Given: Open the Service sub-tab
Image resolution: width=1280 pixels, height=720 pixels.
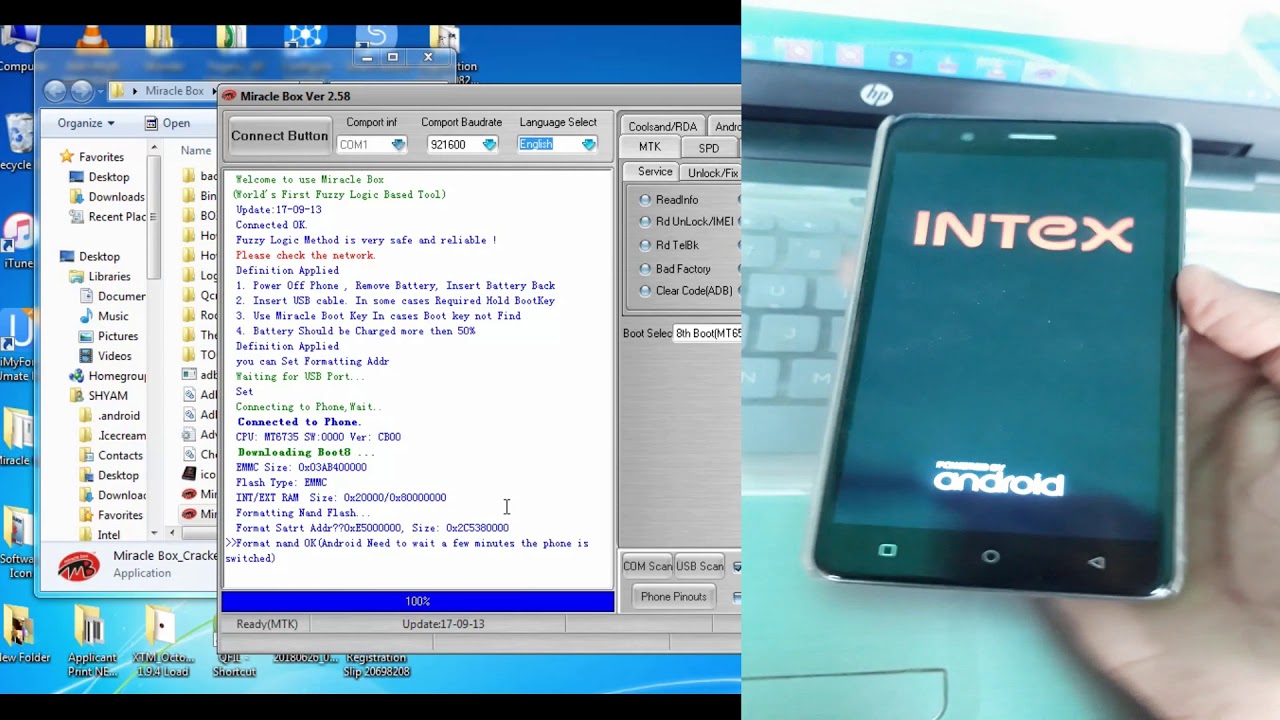Looking at the screenshot, I should (x=655, y=172).
